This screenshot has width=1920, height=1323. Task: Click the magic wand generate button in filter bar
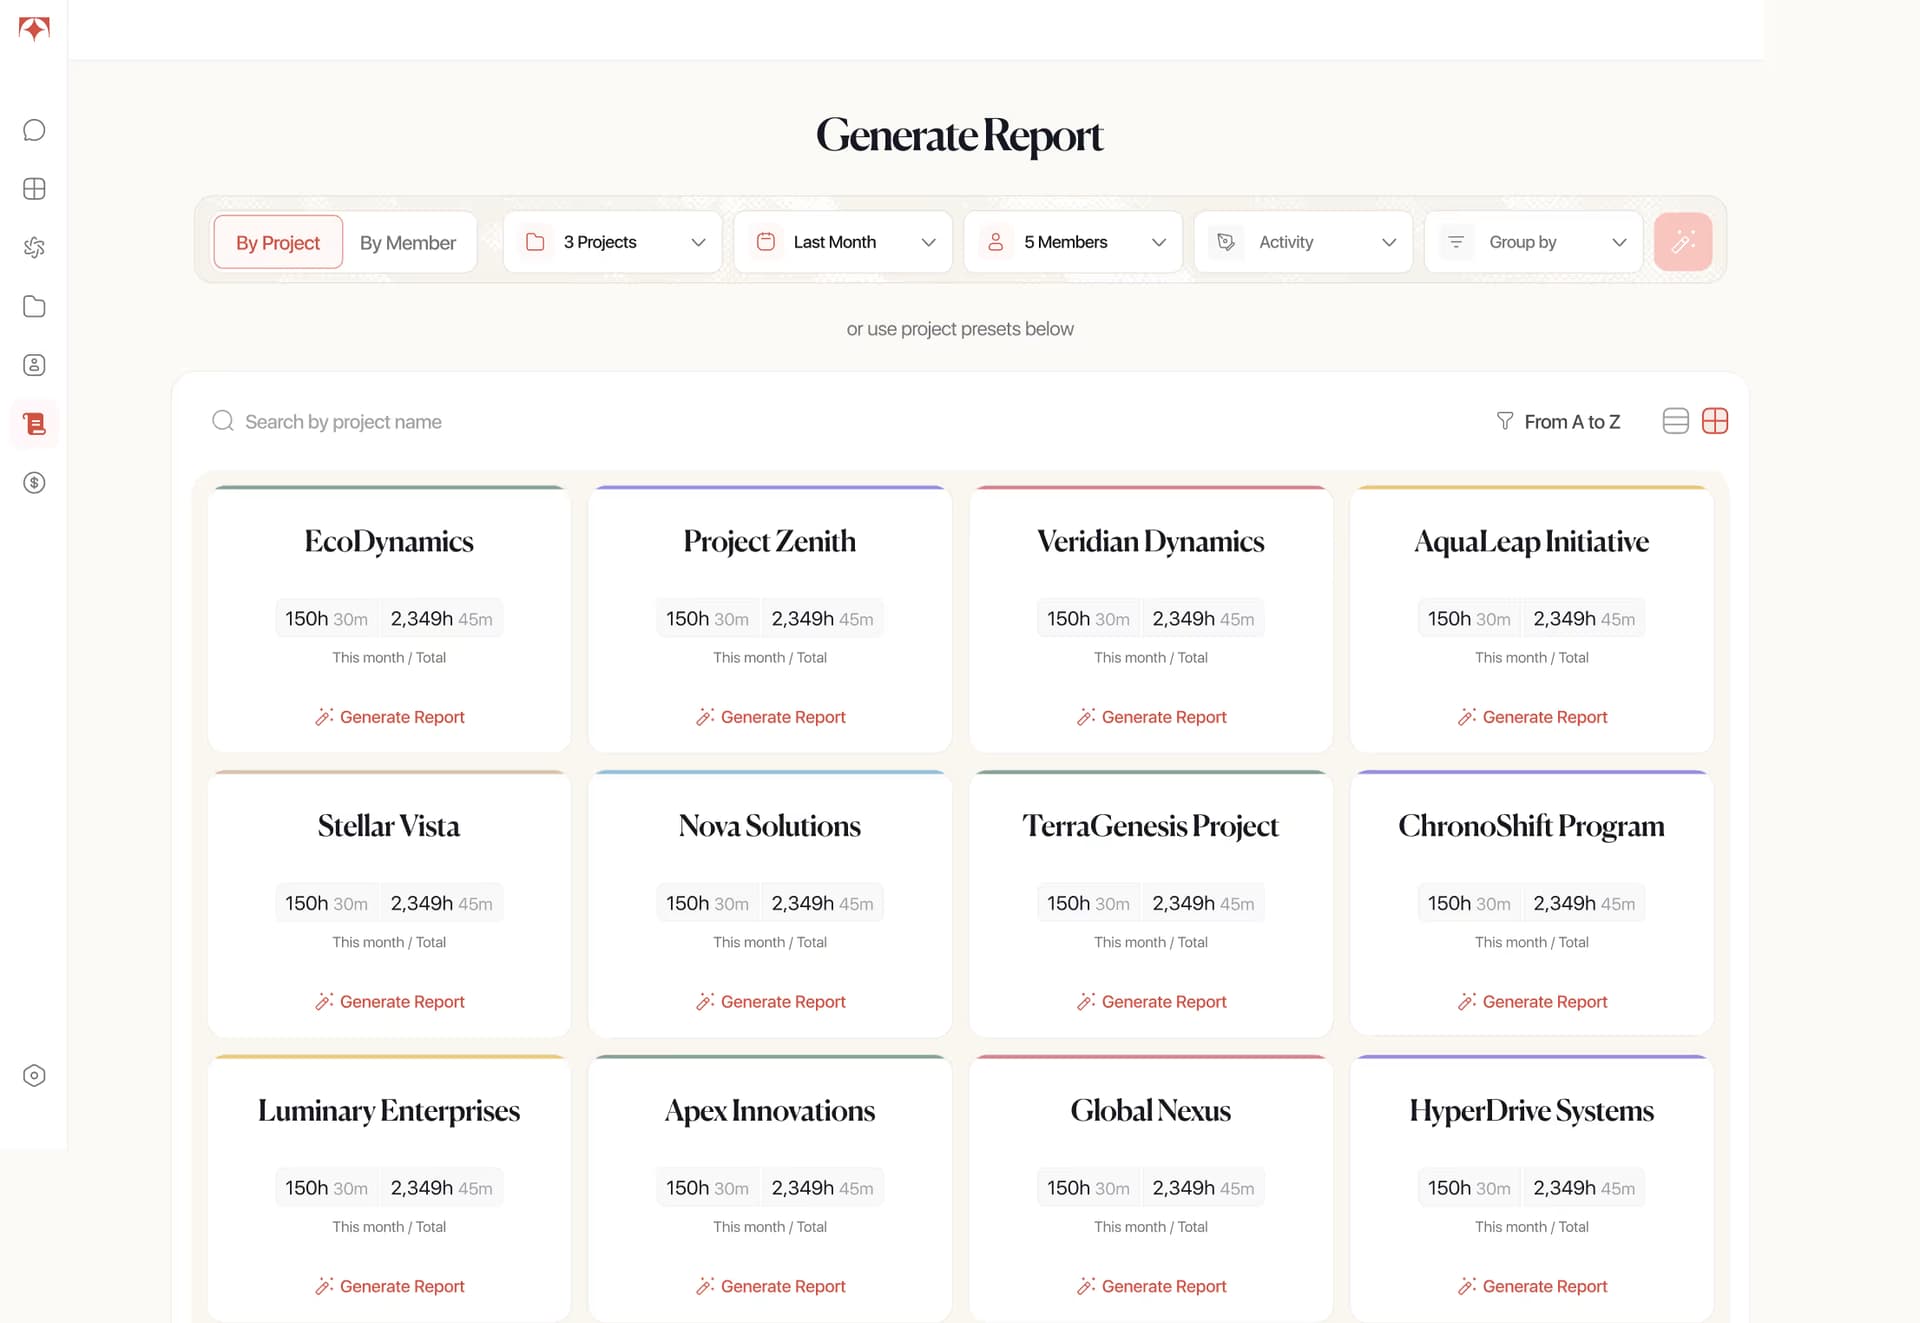coord(1683,242)
